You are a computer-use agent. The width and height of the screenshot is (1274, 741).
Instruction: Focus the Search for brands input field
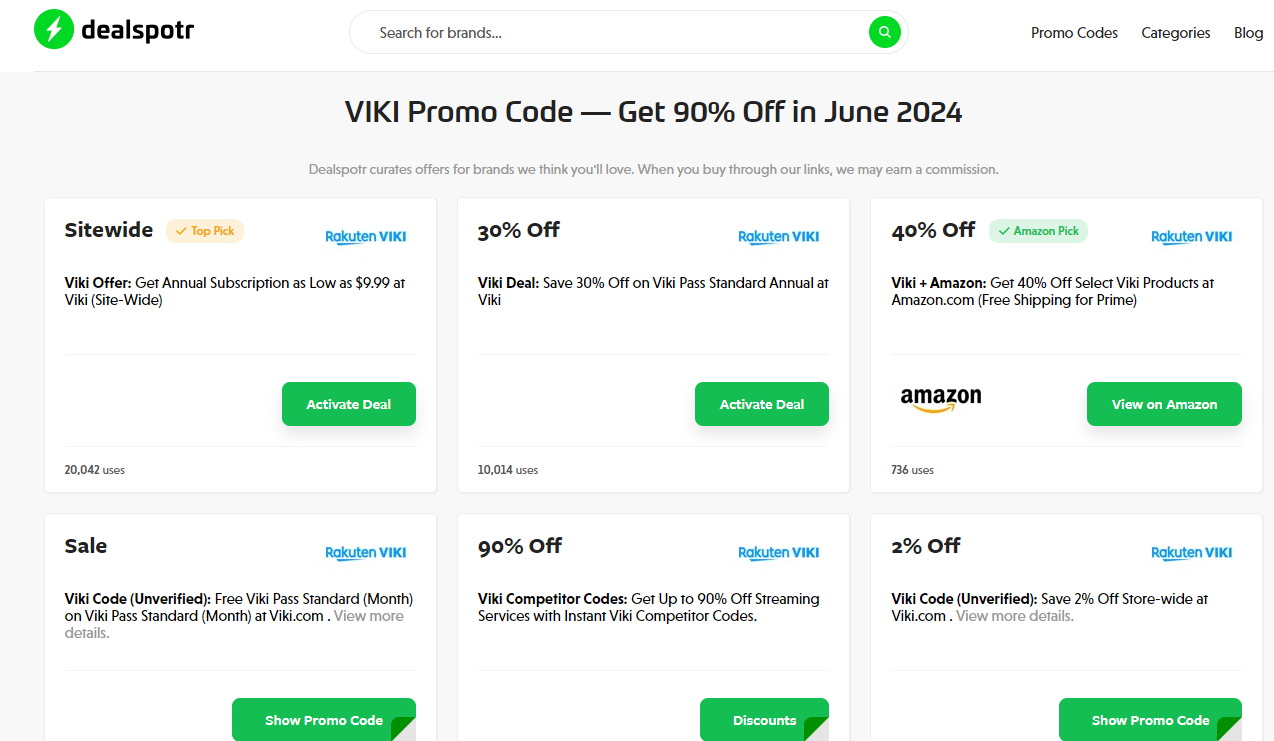click(610, 33)
